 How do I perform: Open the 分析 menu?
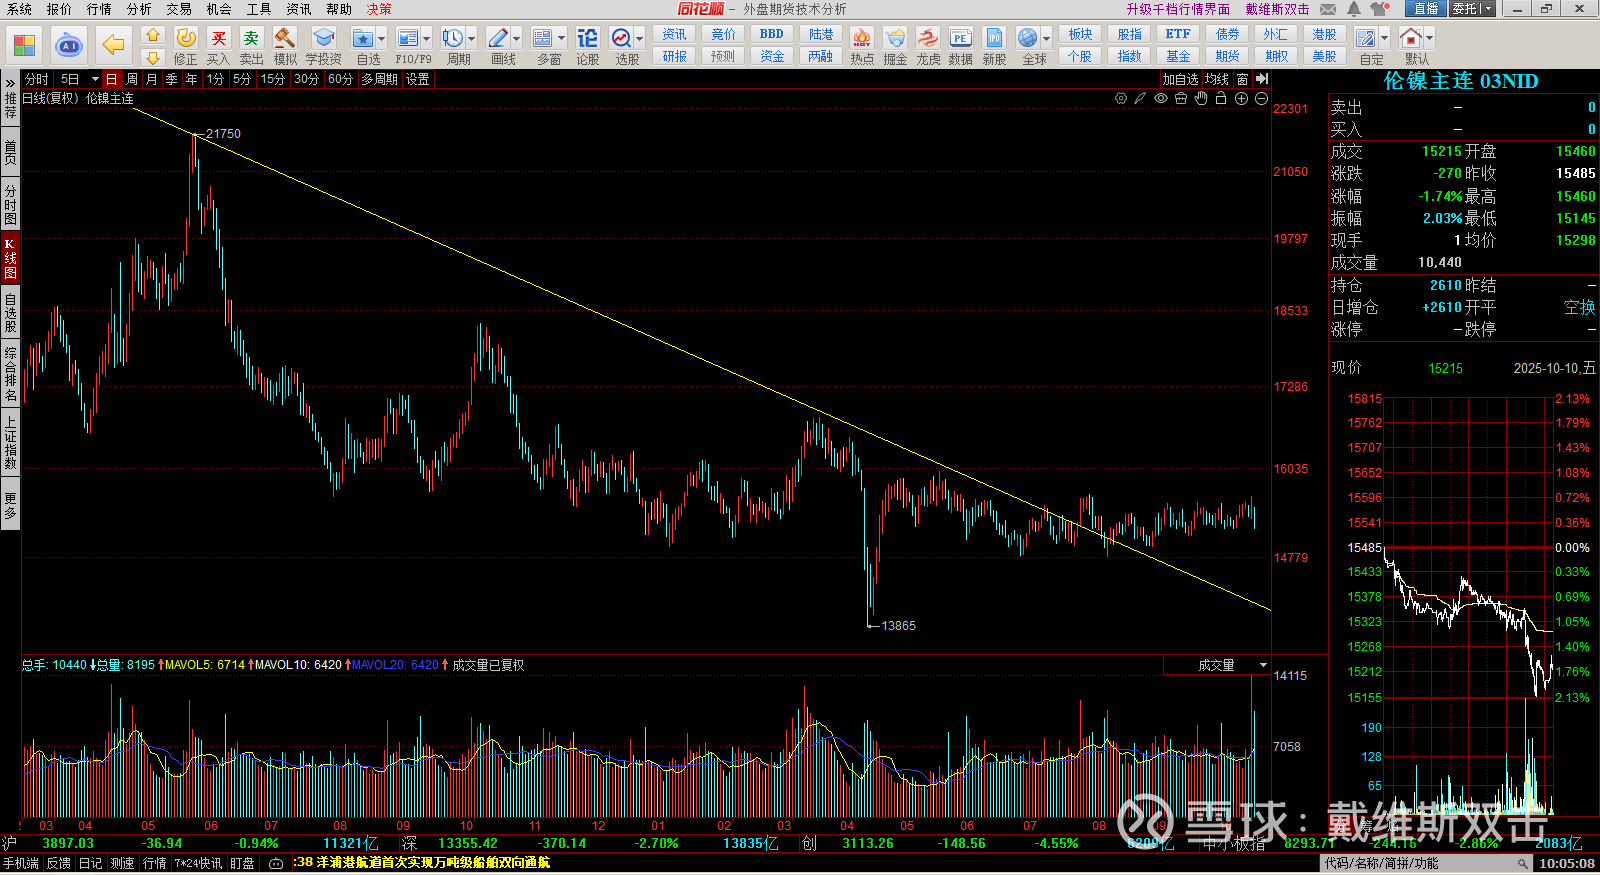coord(139,9)
